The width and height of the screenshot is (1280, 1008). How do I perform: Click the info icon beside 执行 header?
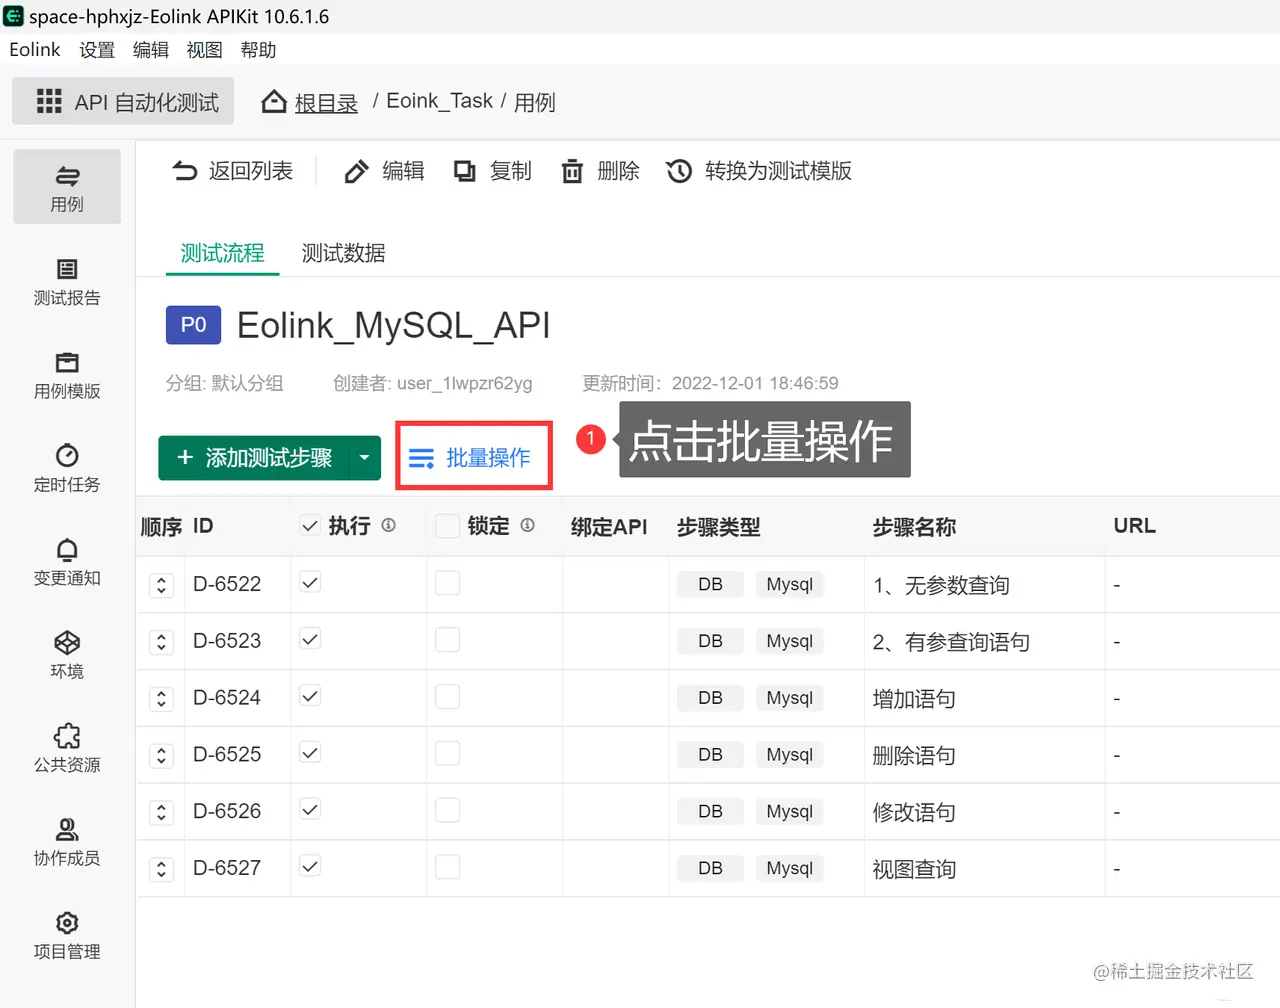click(x=389, y=525)
